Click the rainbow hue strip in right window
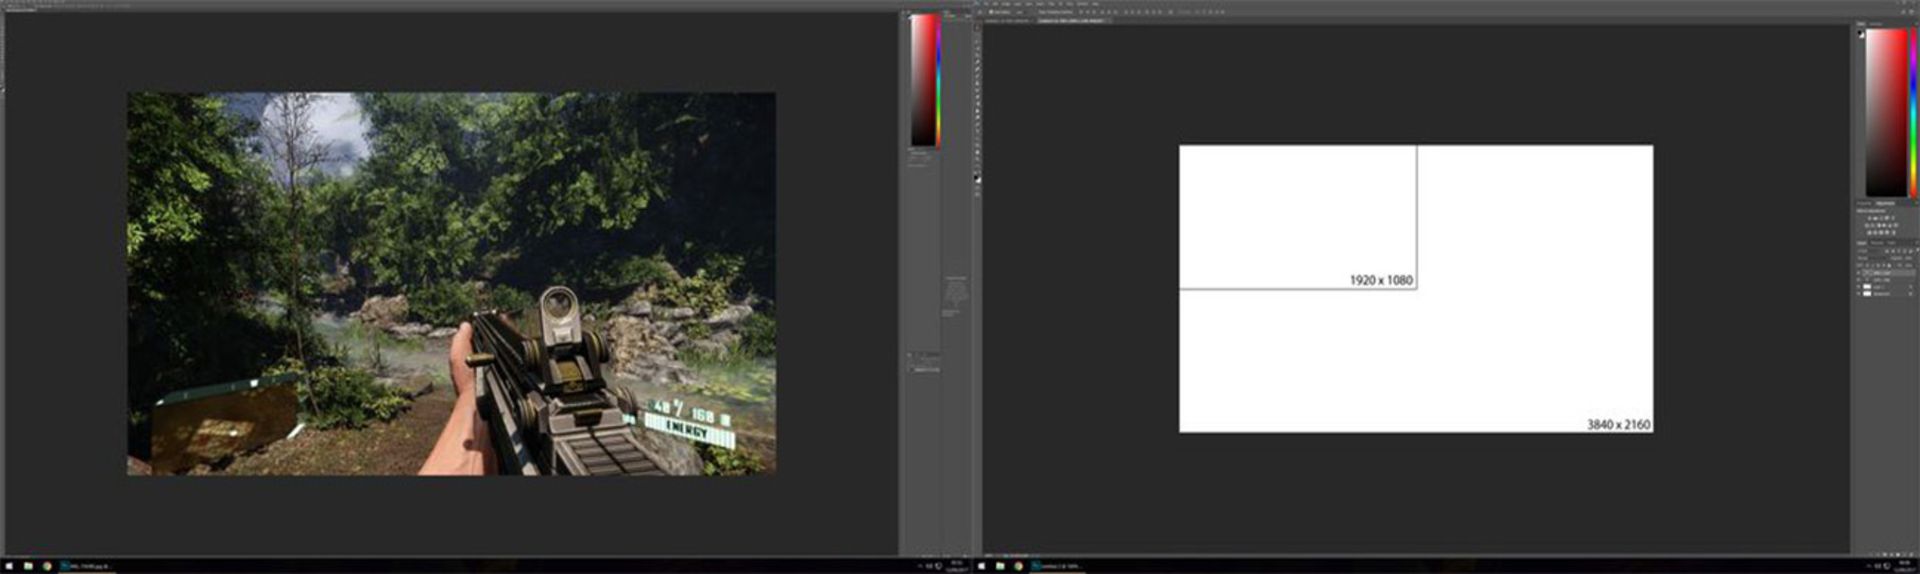The image size is (1920, 574). point(1914,112)
